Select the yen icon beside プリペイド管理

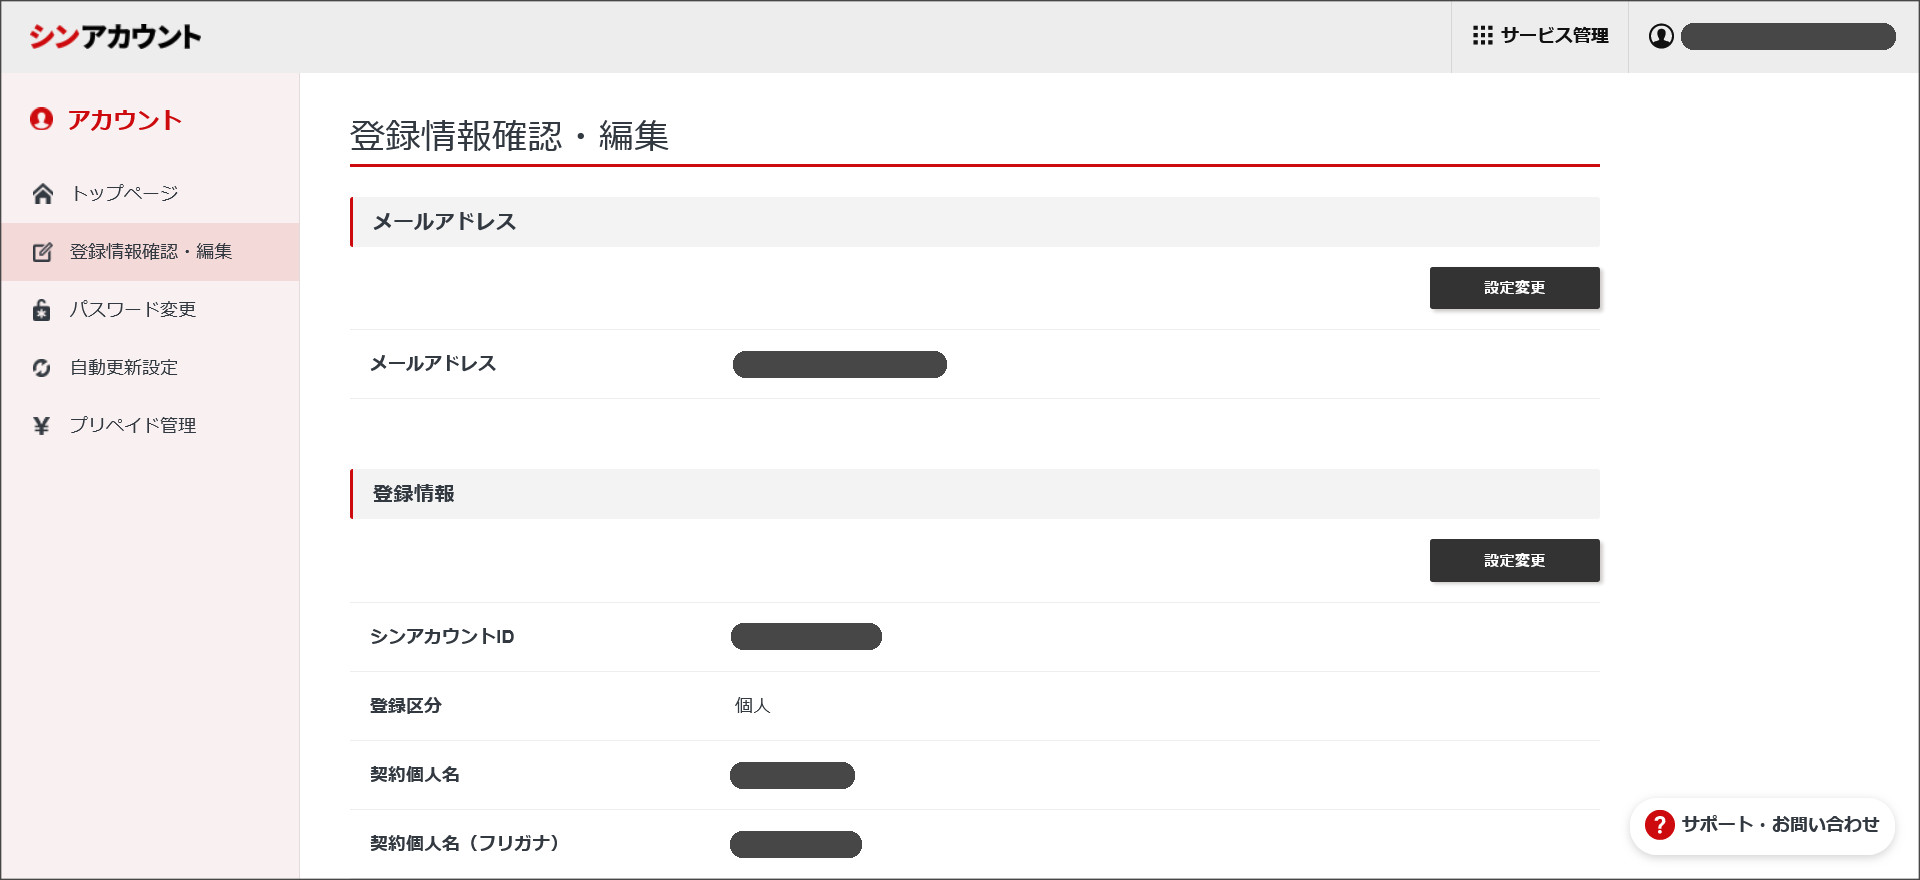tap(41, 424)
